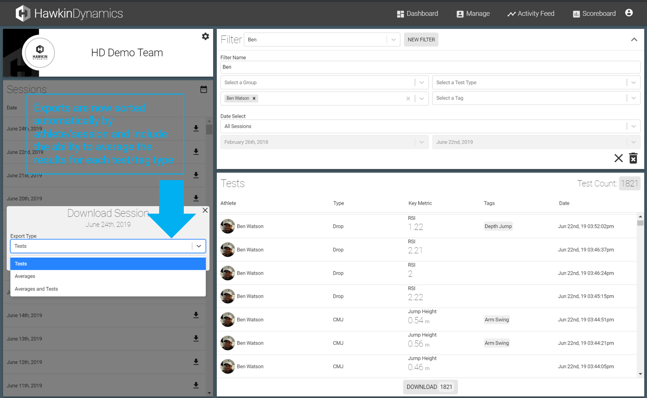Select the RSI 2.22 test row value
This screenshot has width=647, height=398.
415,297
